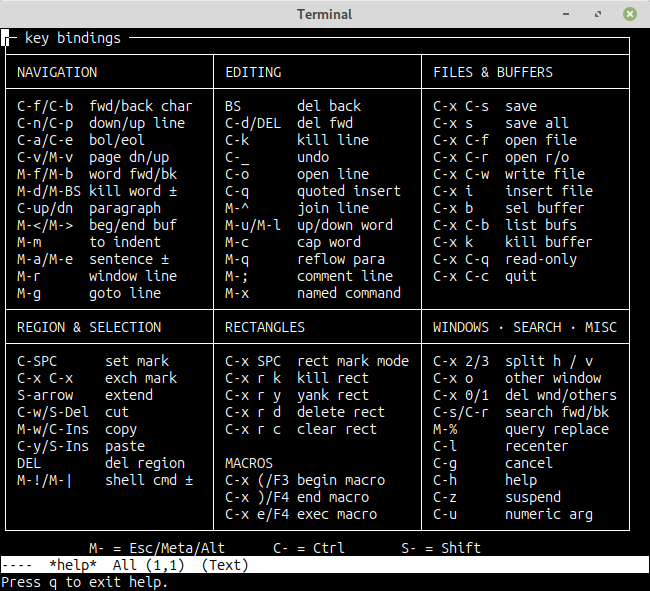Click the 'begin macro' row
The width and height of the screenshot is (650, 591).
point(305,480)
